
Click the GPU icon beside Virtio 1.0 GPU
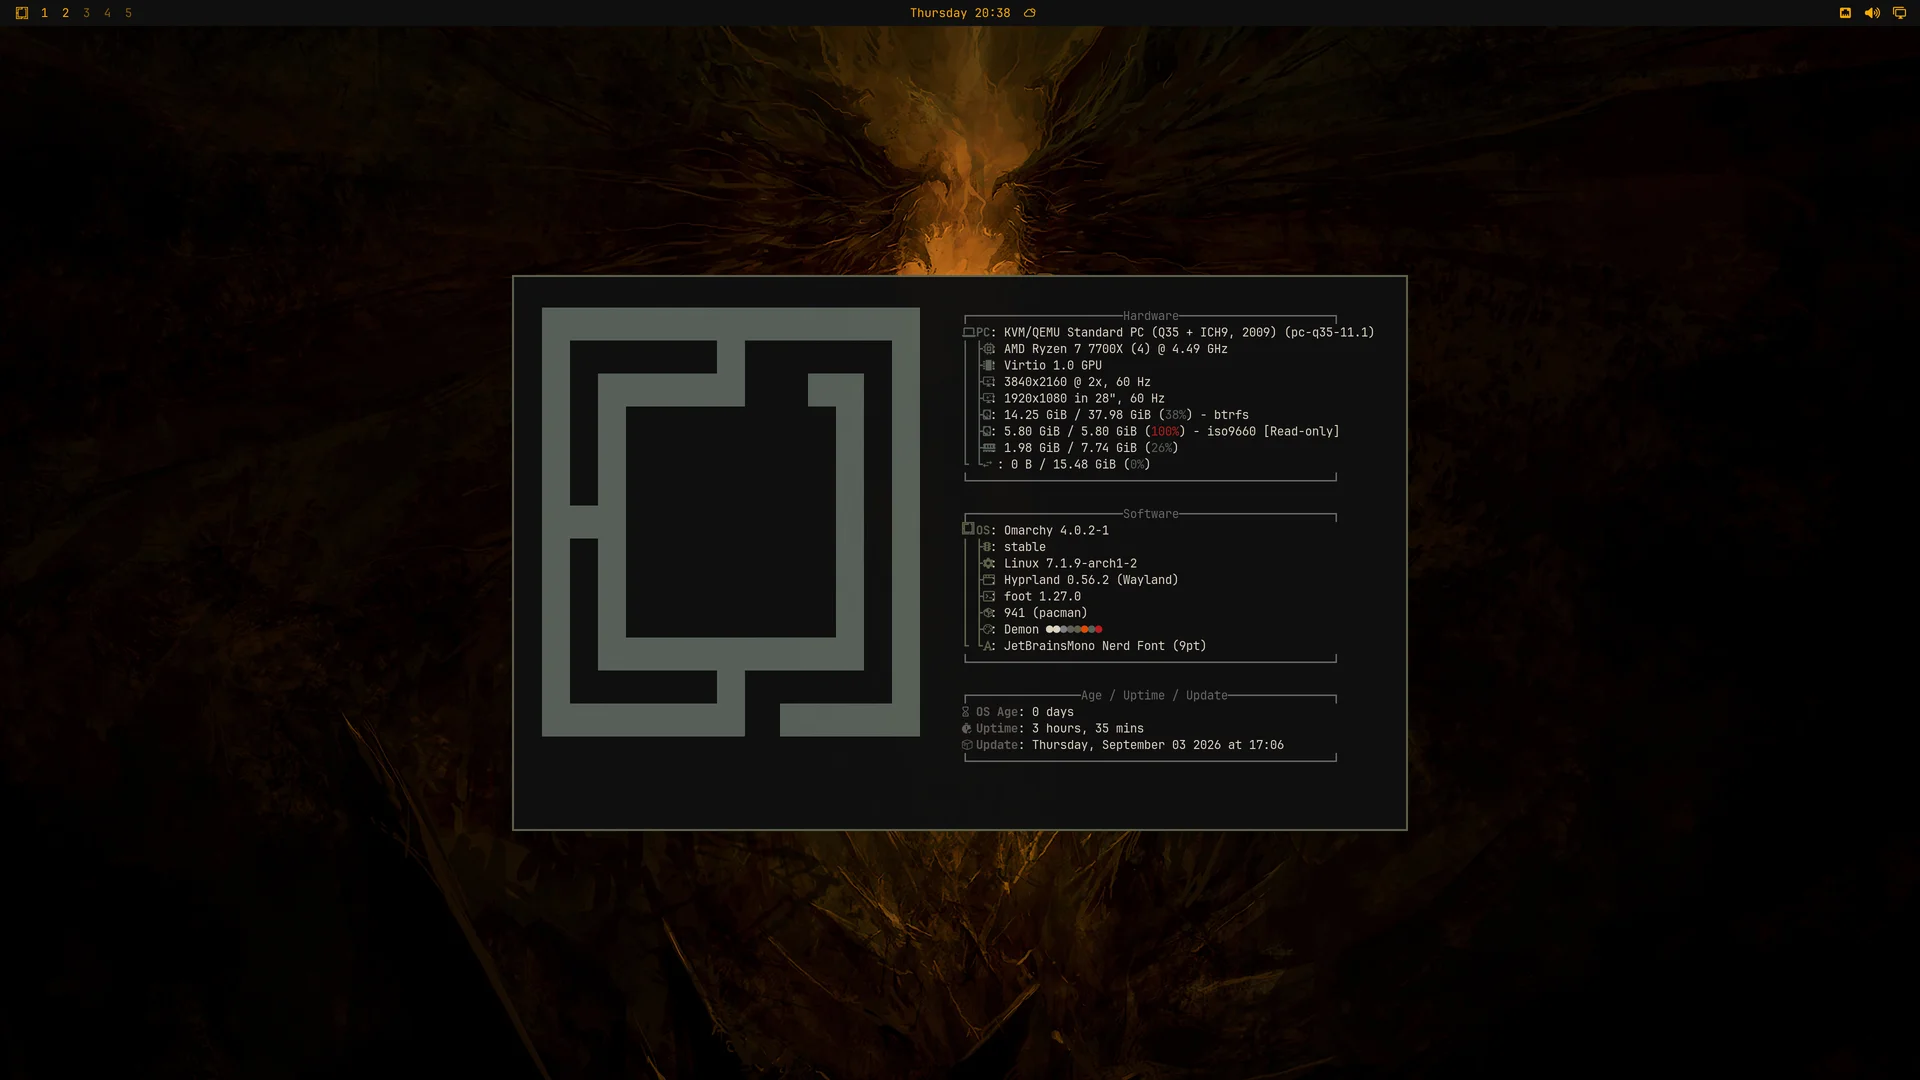(989, 365)
